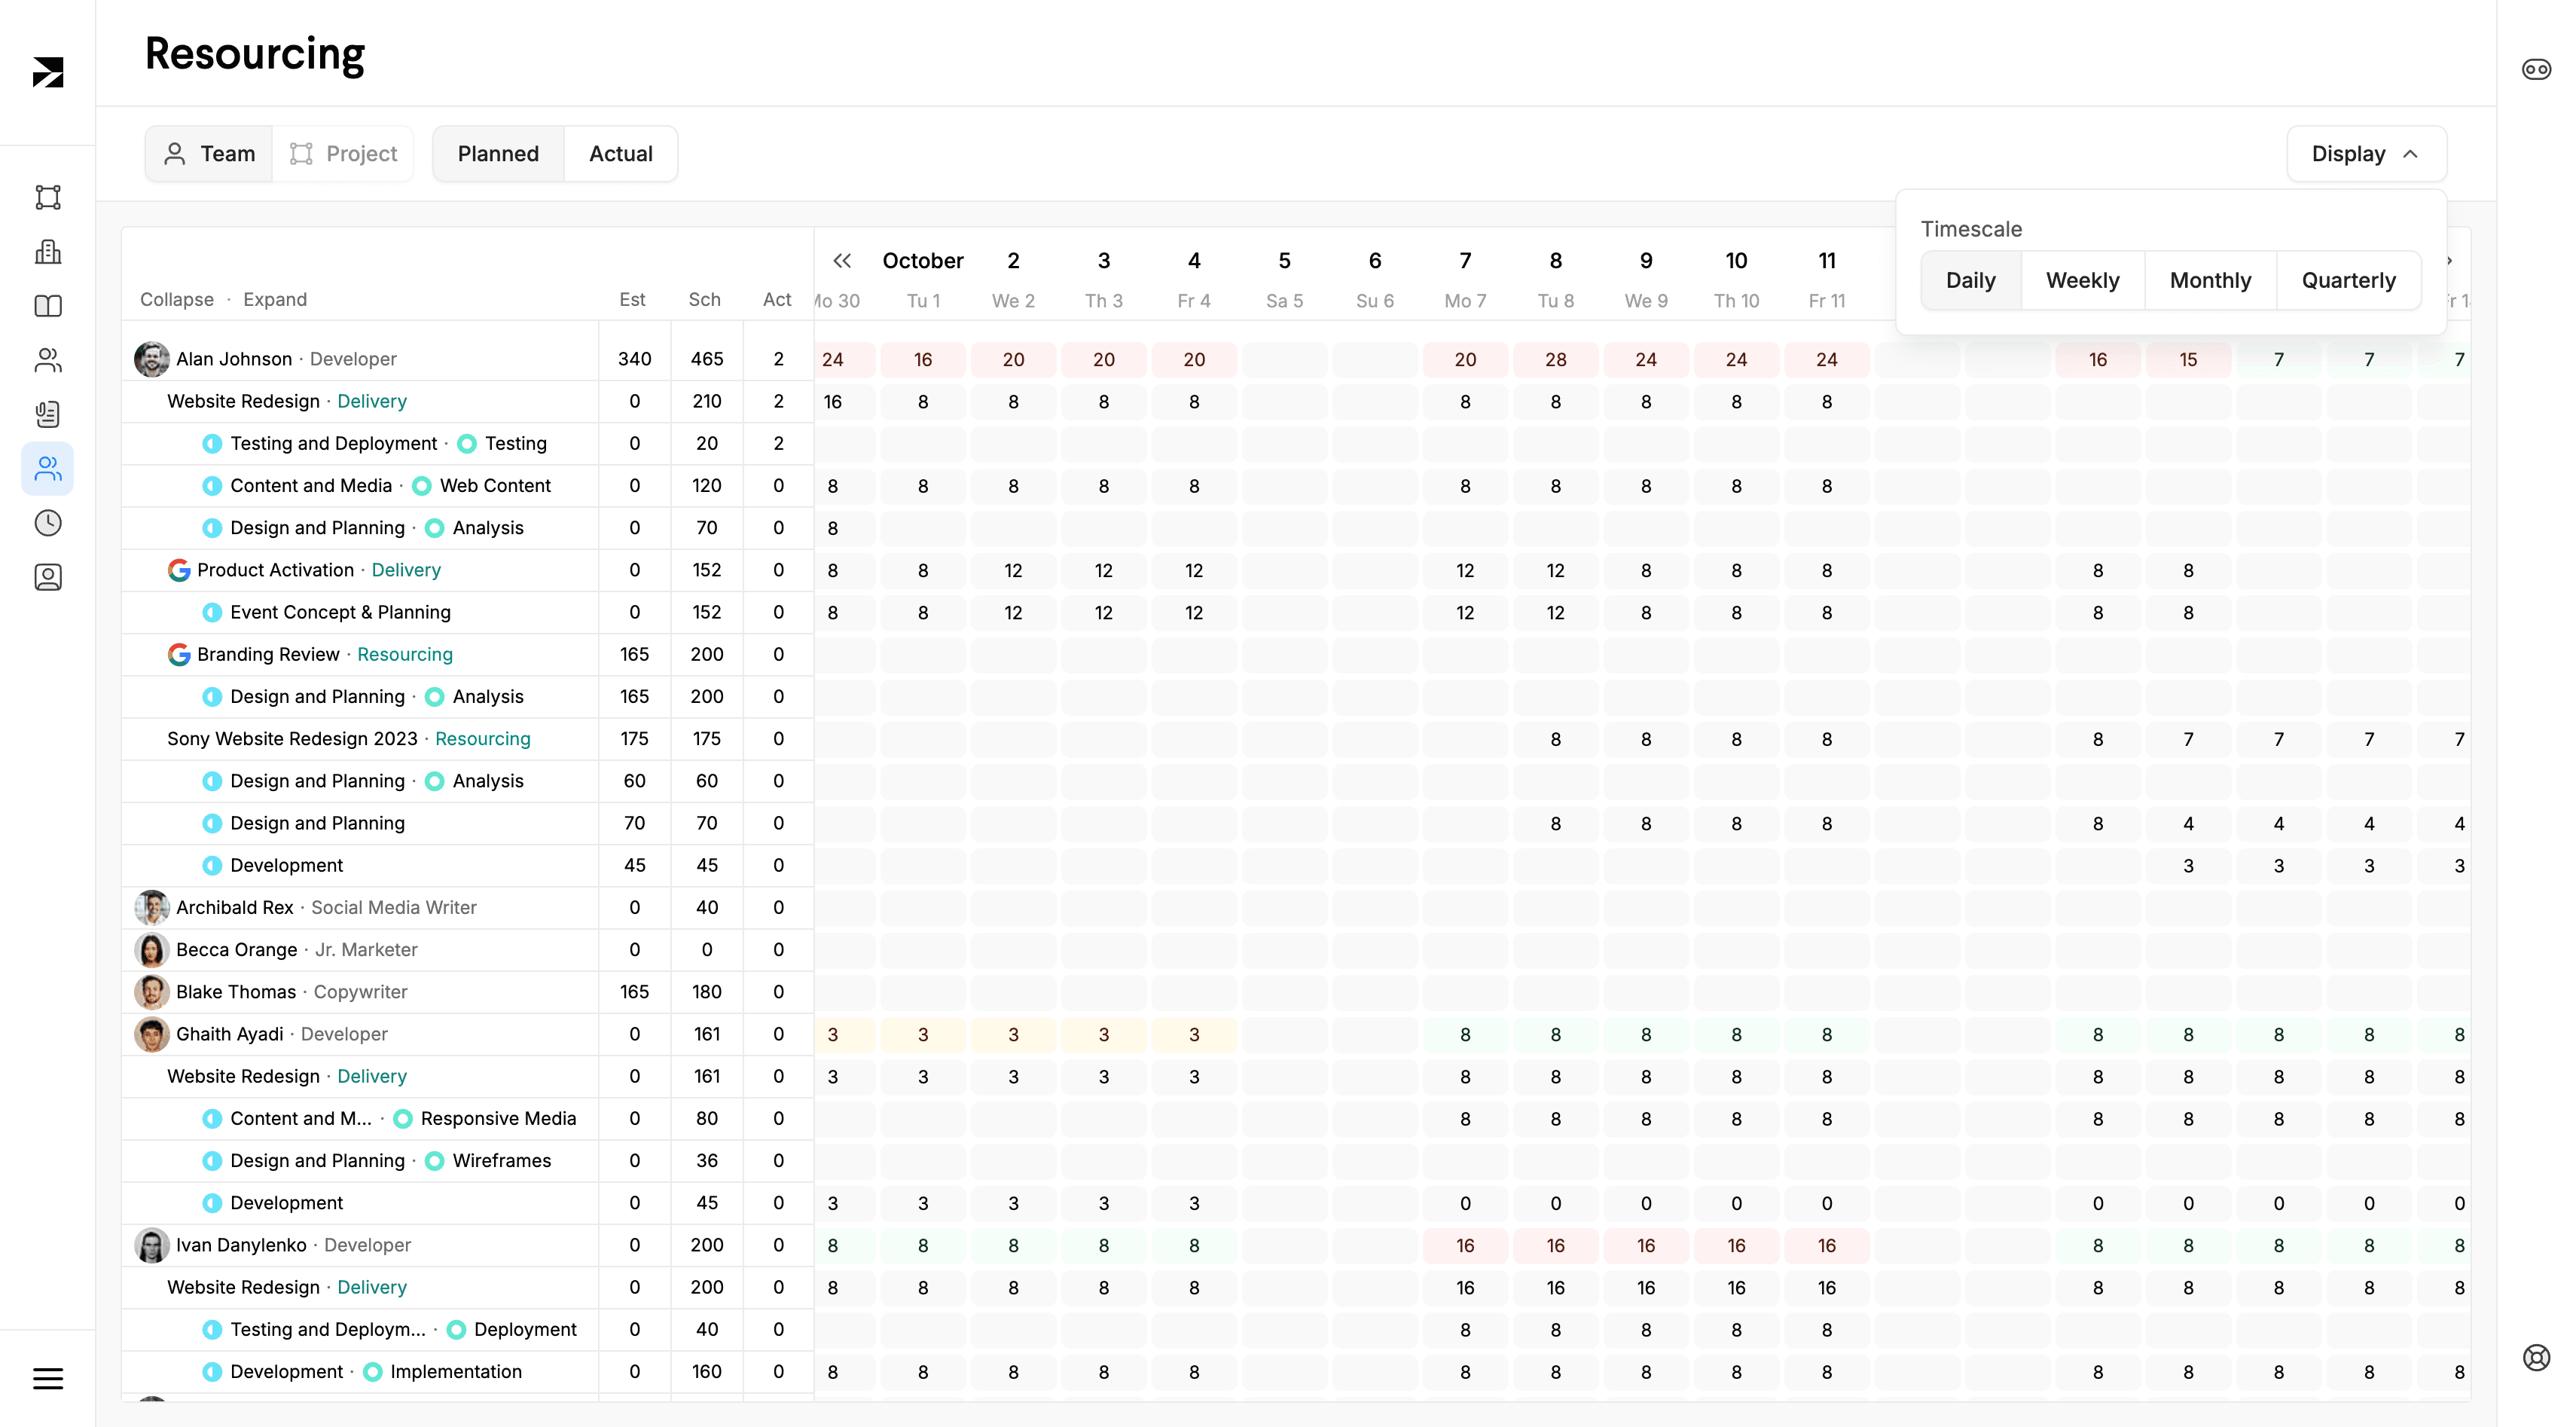This screenshot has height=1427, width=2576.
Task: Click the assistant goggles icon top right
Action: click(2536, 69)
